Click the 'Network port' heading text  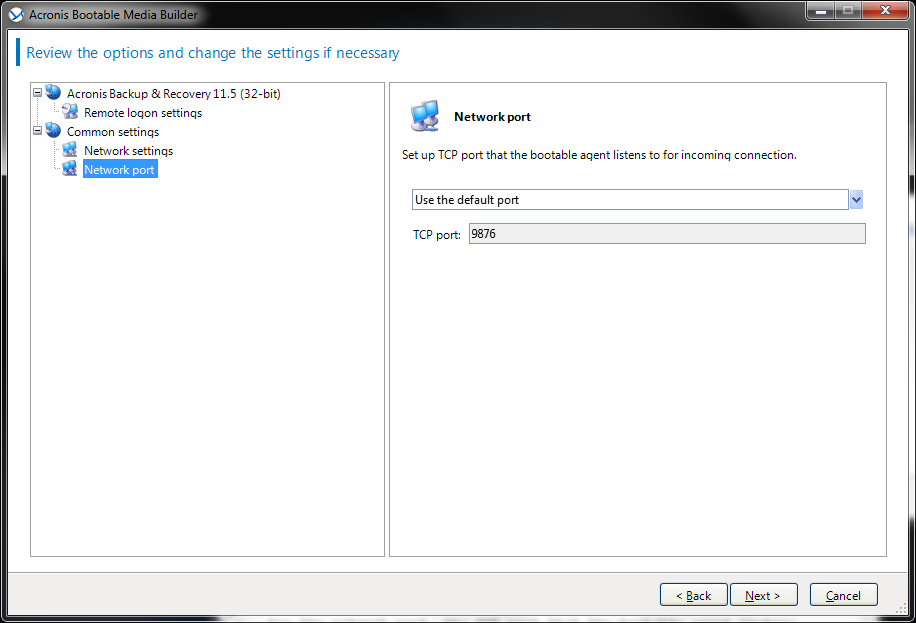[x=492, y=117]
